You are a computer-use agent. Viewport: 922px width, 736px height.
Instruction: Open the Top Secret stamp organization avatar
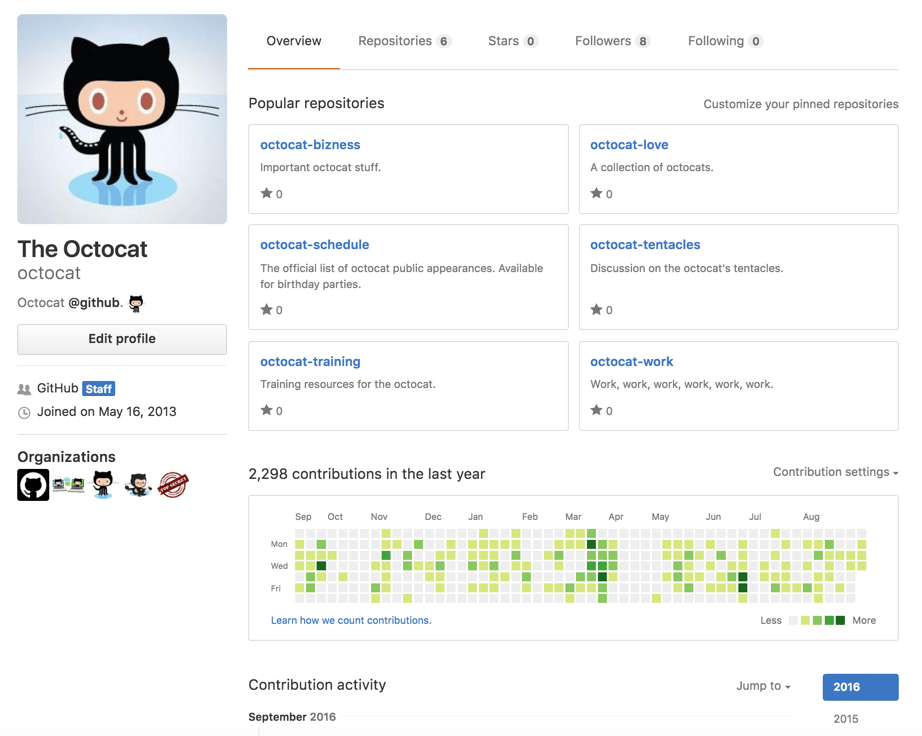(173, 485)
